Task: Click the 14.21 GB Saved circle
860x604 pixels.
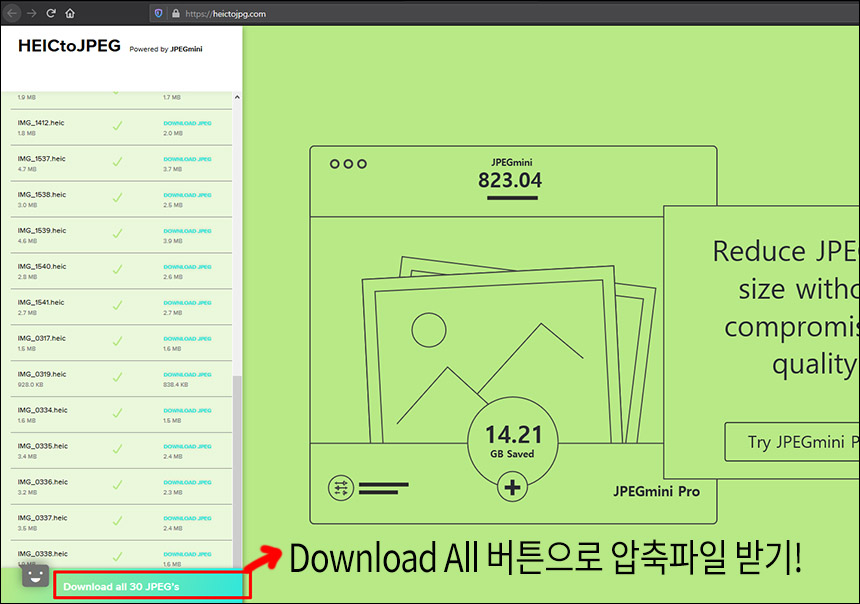Action: coord(513,442)
